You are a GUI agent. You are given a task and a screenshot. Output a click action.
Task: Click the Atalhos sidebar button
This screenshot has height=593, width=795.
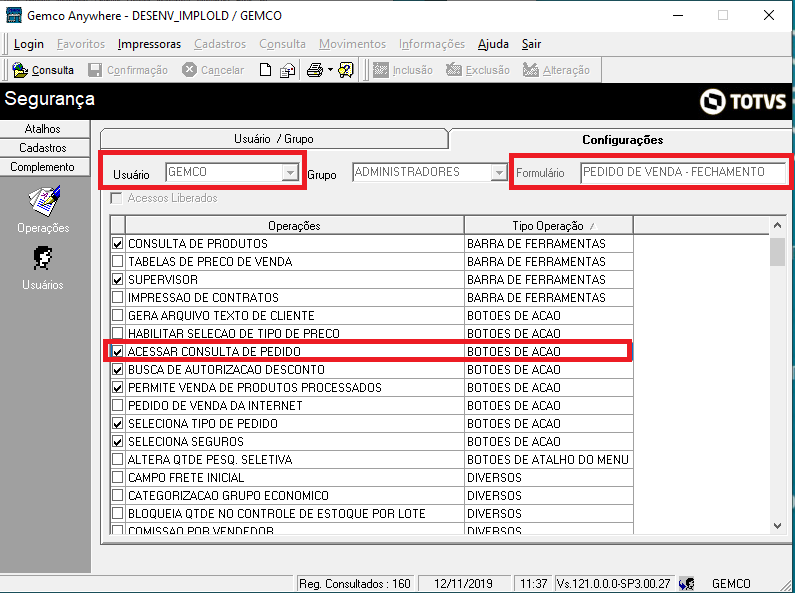(45, 129)
